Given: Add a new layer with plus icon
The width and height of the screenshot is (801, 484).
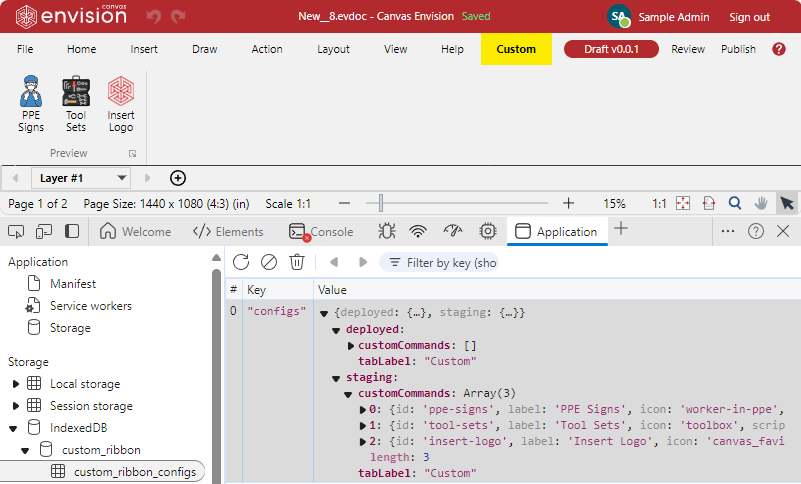Looking at the screenshot, I should [178, 178].
